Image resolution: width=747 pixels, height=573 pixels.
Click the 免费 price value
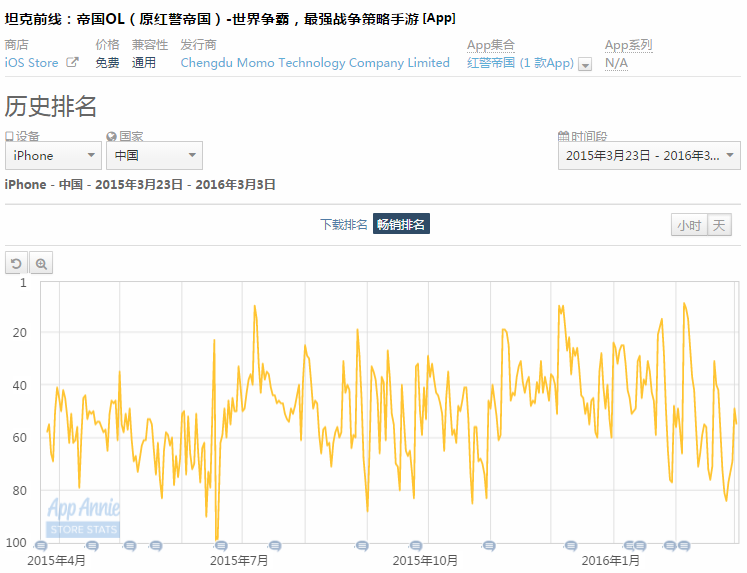(107, 62)
